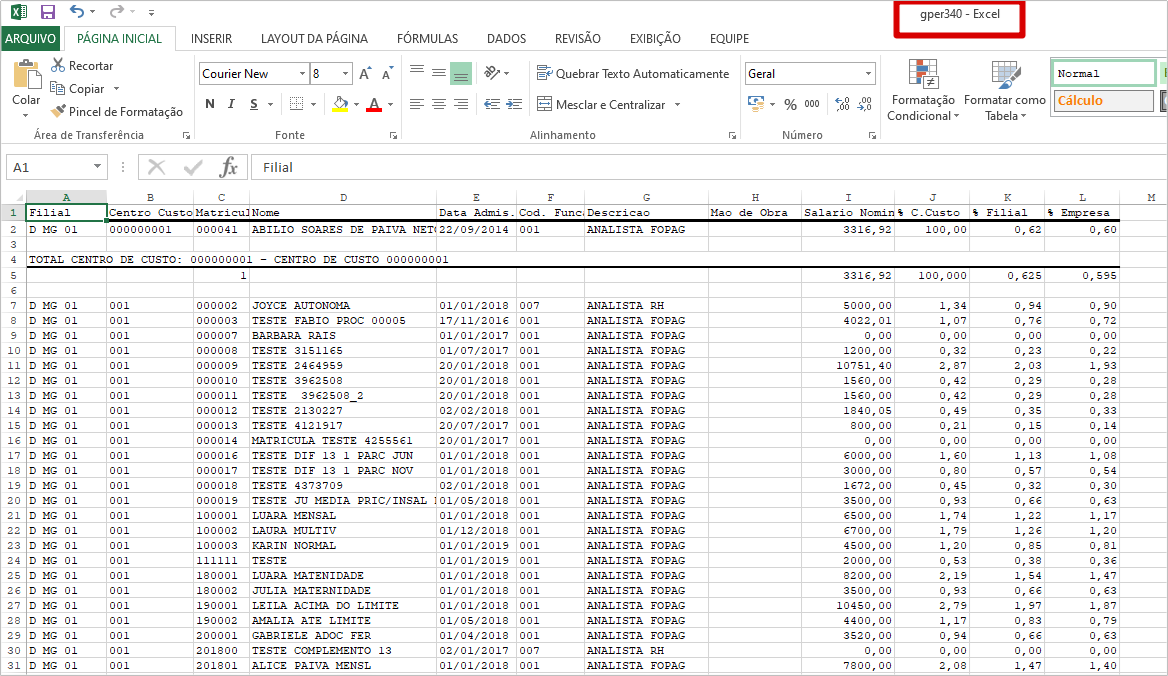Apply yellow fill color bucket

pos(340,104)
